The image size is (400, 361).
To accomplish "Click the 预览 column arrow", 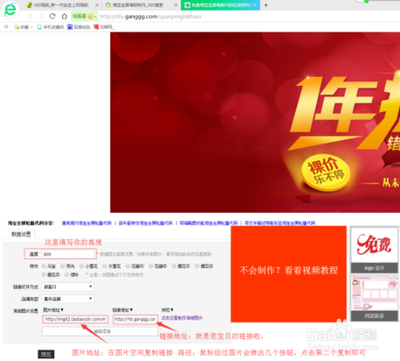I will coord(172,310).
